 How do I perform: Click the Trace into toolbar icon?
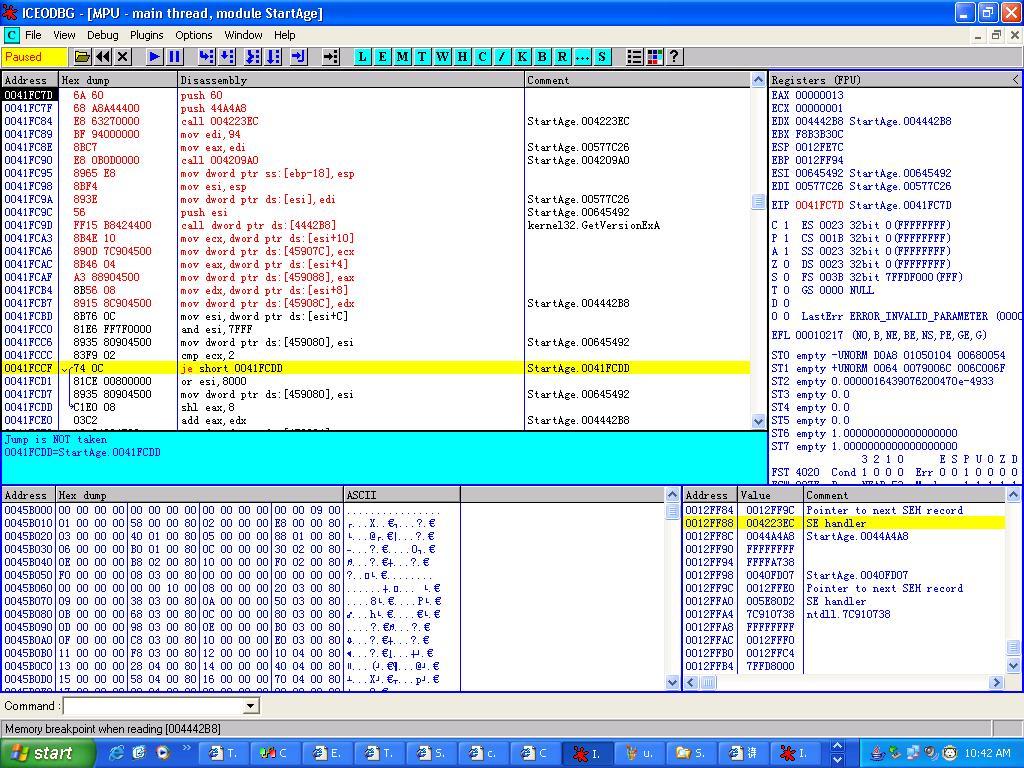253,57
